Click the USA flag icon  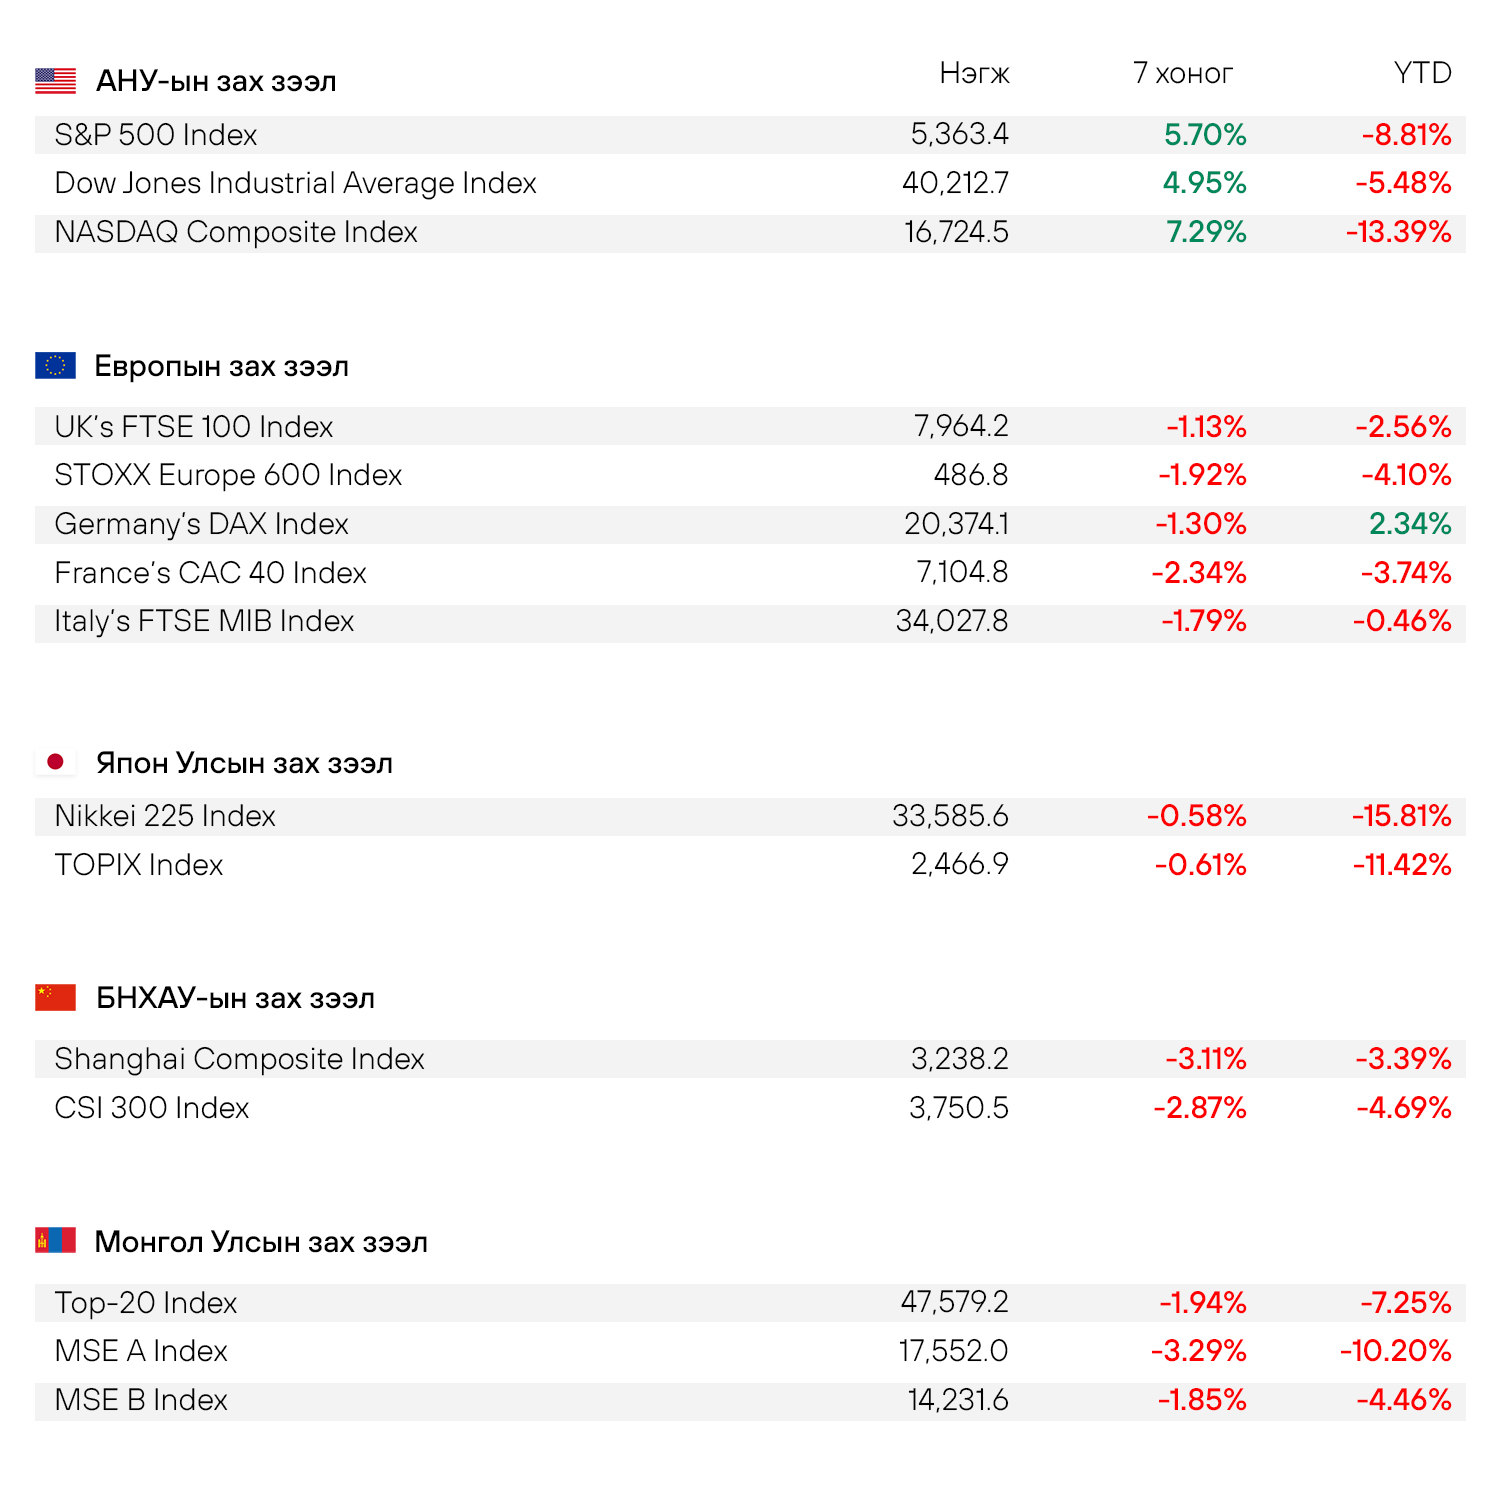pos(55,81)
